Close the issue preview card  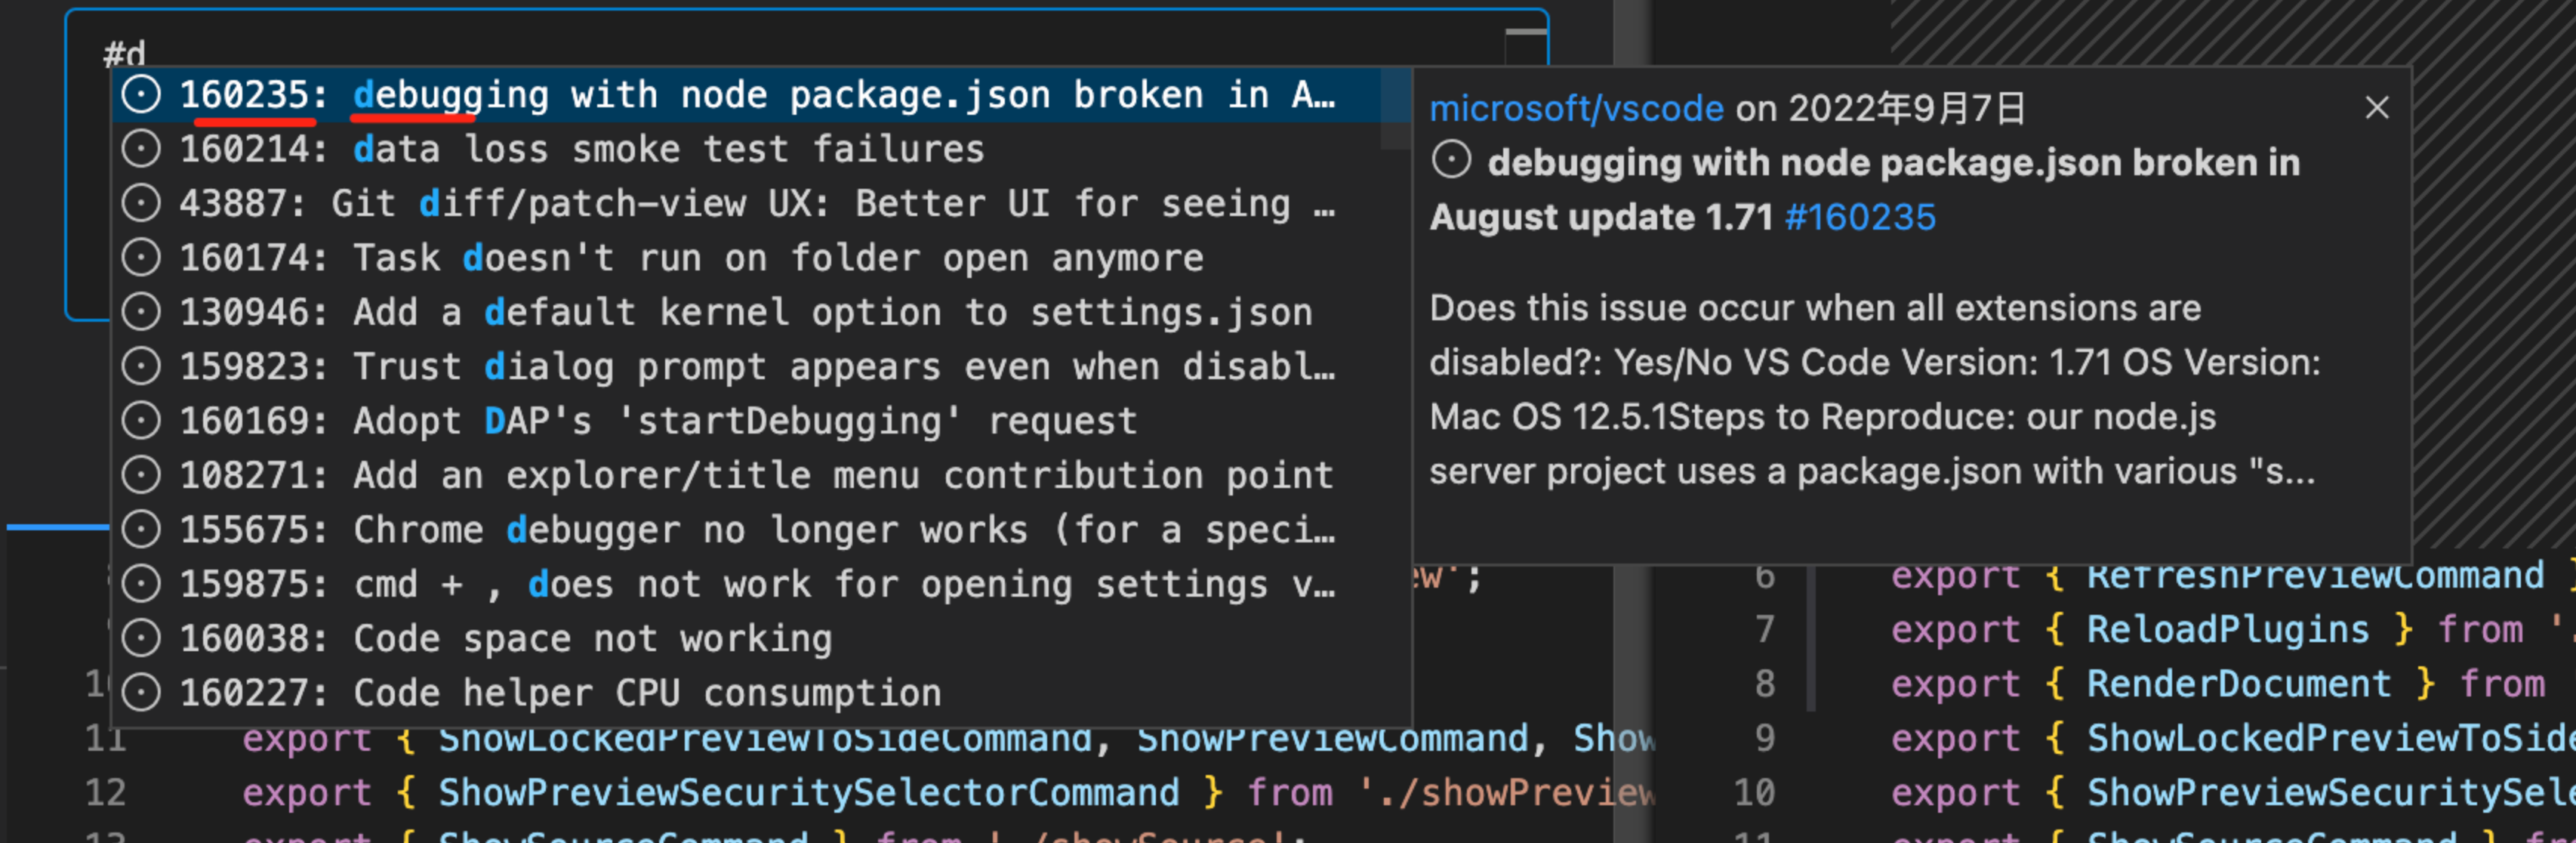tap(2377, 108)
